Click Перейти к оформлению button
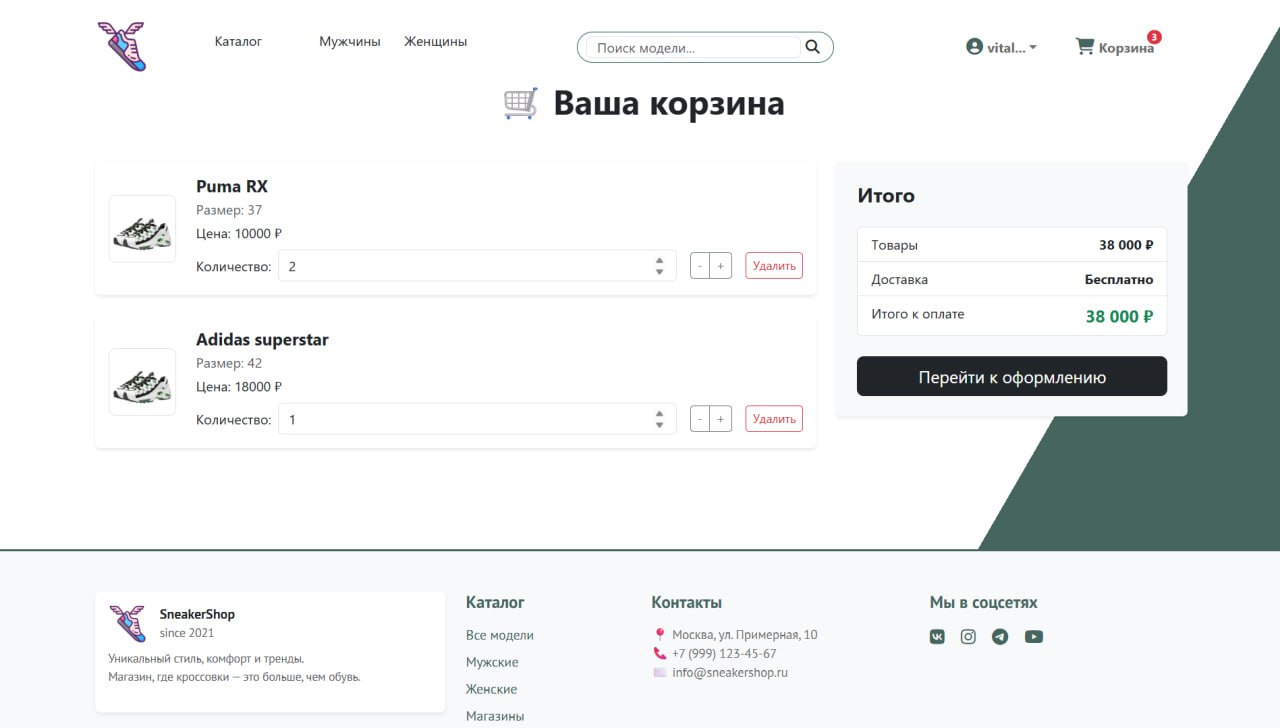The width and height of the screenshot is (1280, 728). pyautogui.click(x=1012, y=376)
